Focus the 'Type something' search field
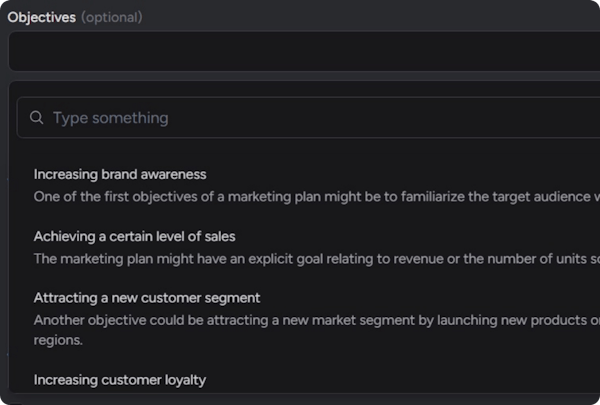This screenshot has width=600, height=405. pyautogui.click(x=300, y=118)
